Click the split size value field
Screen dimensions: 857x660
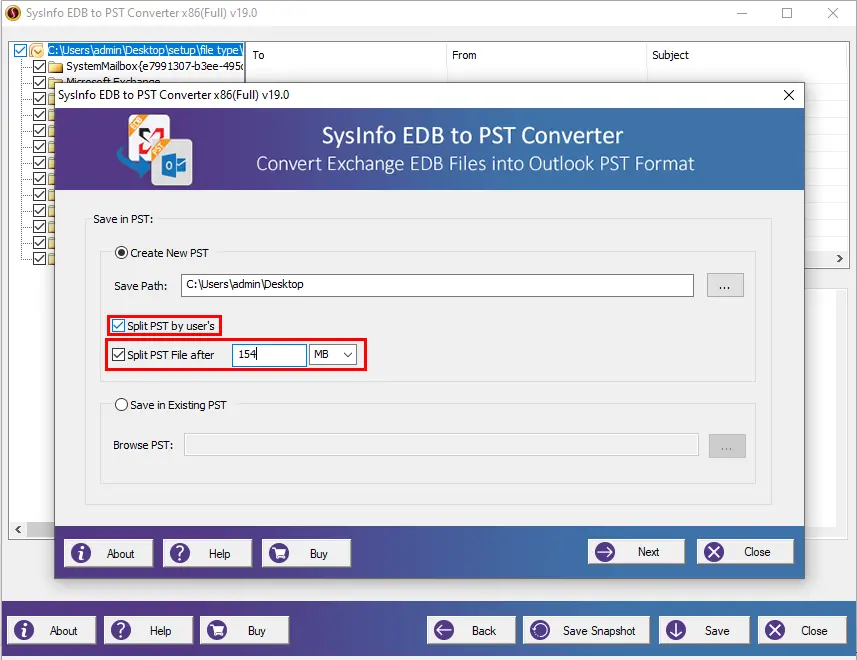point(269,355)
